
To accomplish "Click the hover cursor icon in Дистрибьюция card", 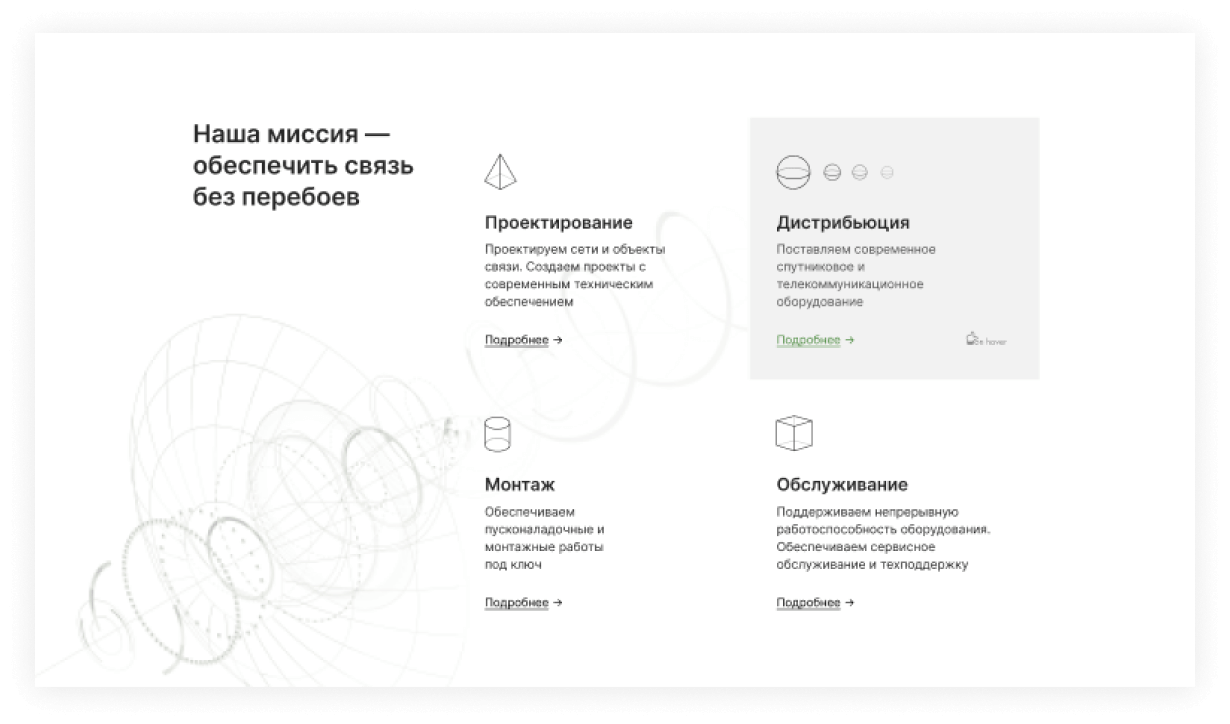I will tap(971, 339).
